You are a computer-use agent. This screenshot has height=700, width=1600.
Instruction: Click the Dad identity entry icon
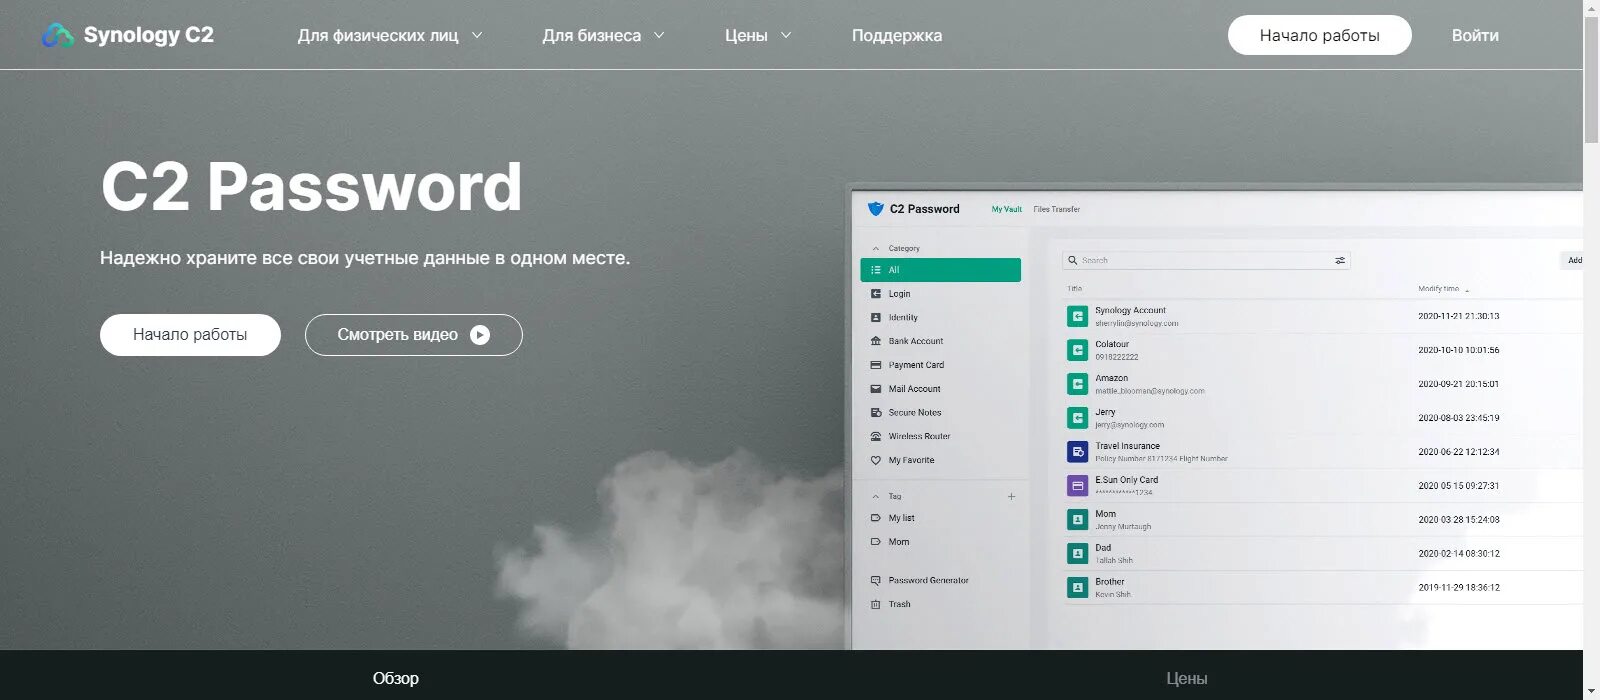[1077, 554]
